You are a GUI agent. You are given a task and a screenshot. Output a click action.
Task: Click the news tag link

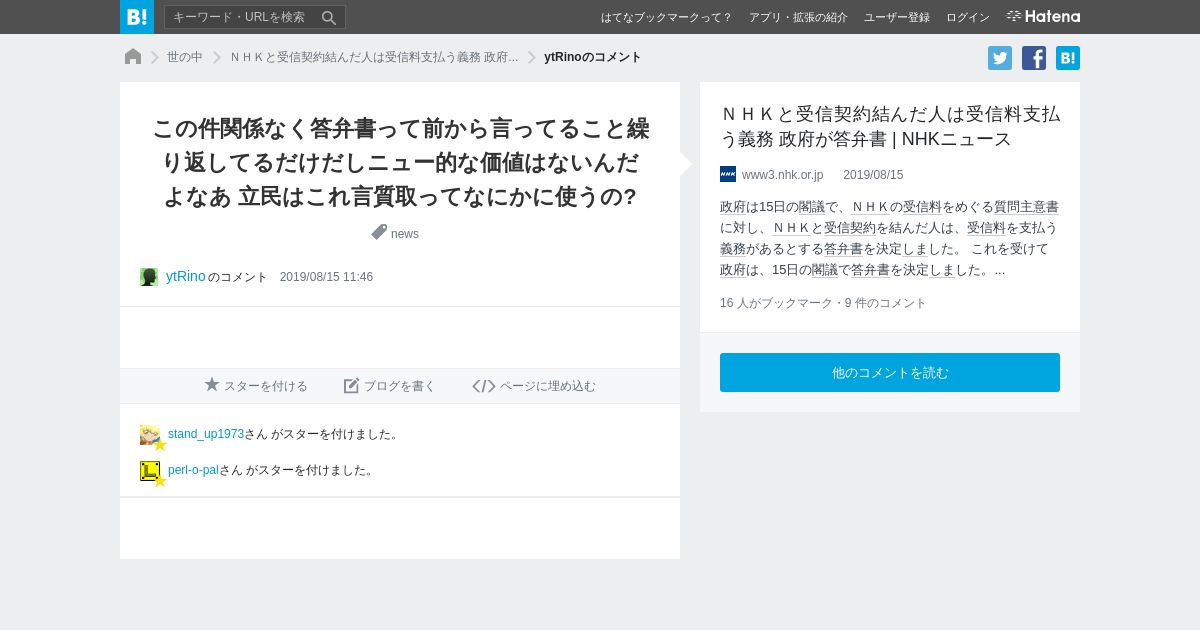[x=405, y=234]
